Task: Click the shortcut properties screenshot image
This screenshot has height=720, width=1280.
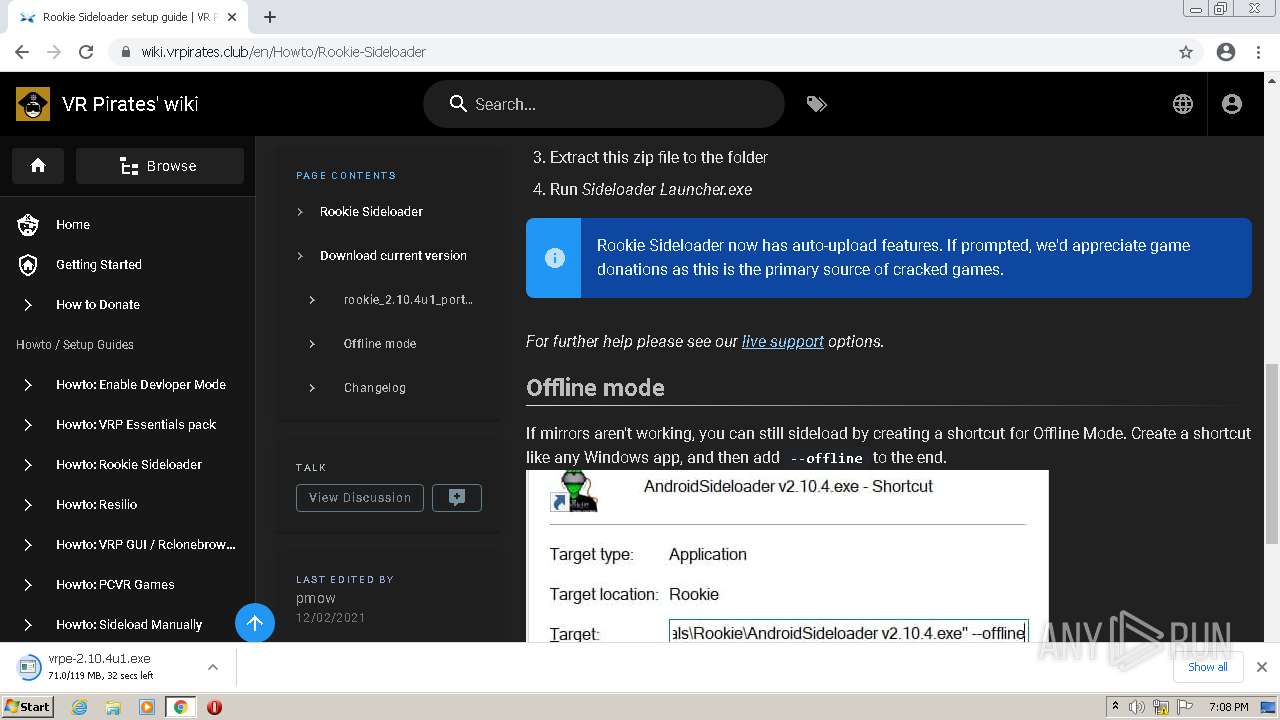Action: point(787,556)
